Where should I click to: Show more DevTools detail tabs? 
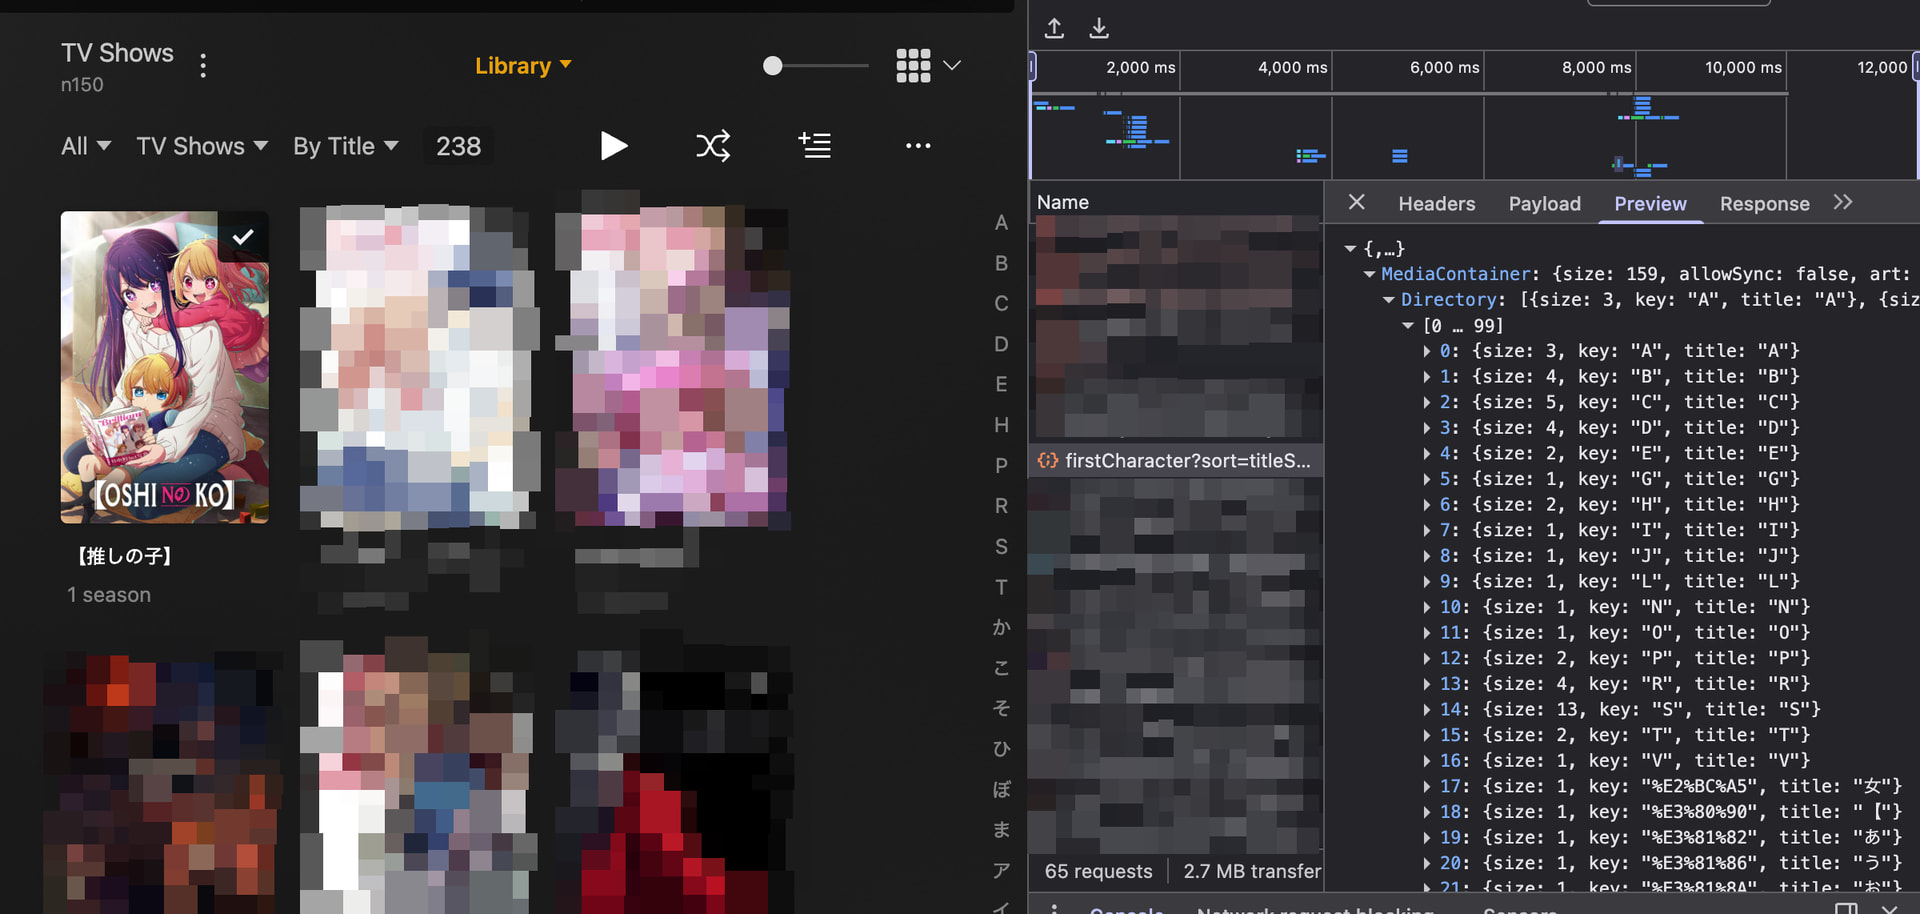pos(1843,202)
